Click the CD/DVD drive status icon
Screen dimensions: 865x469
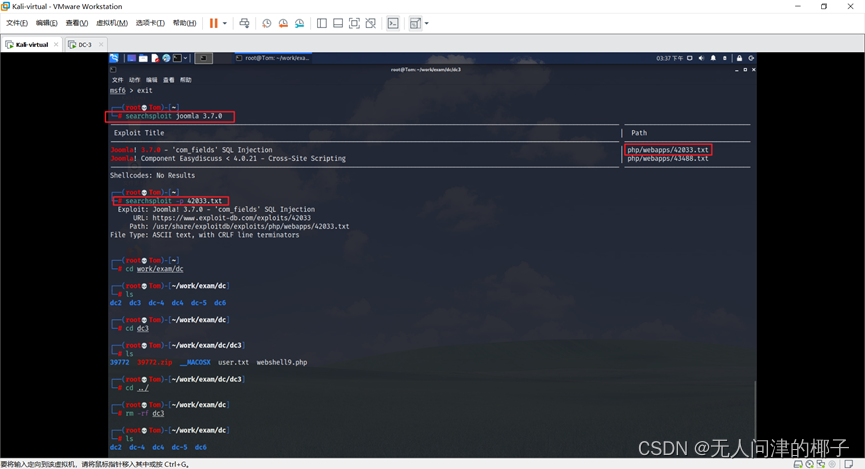click(x=809, y=464)
